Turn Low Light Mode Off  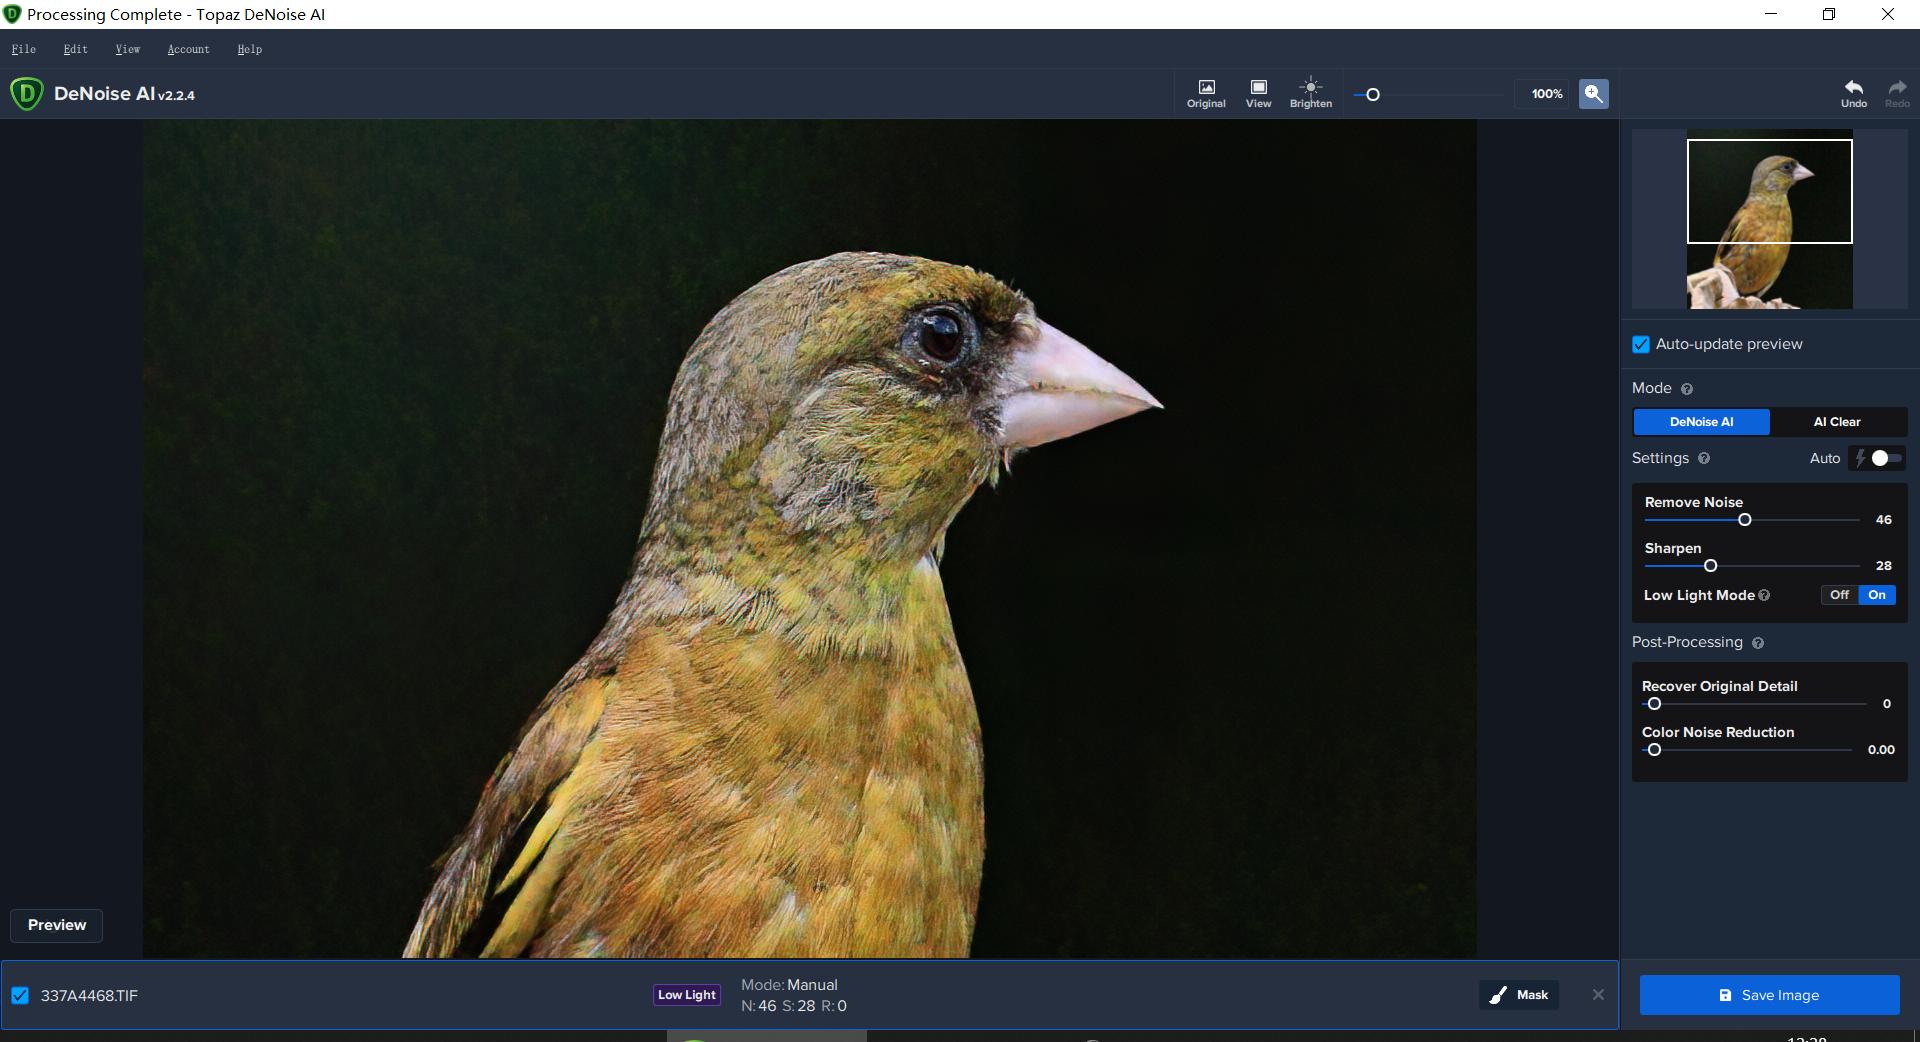(x=1839, y=595)
